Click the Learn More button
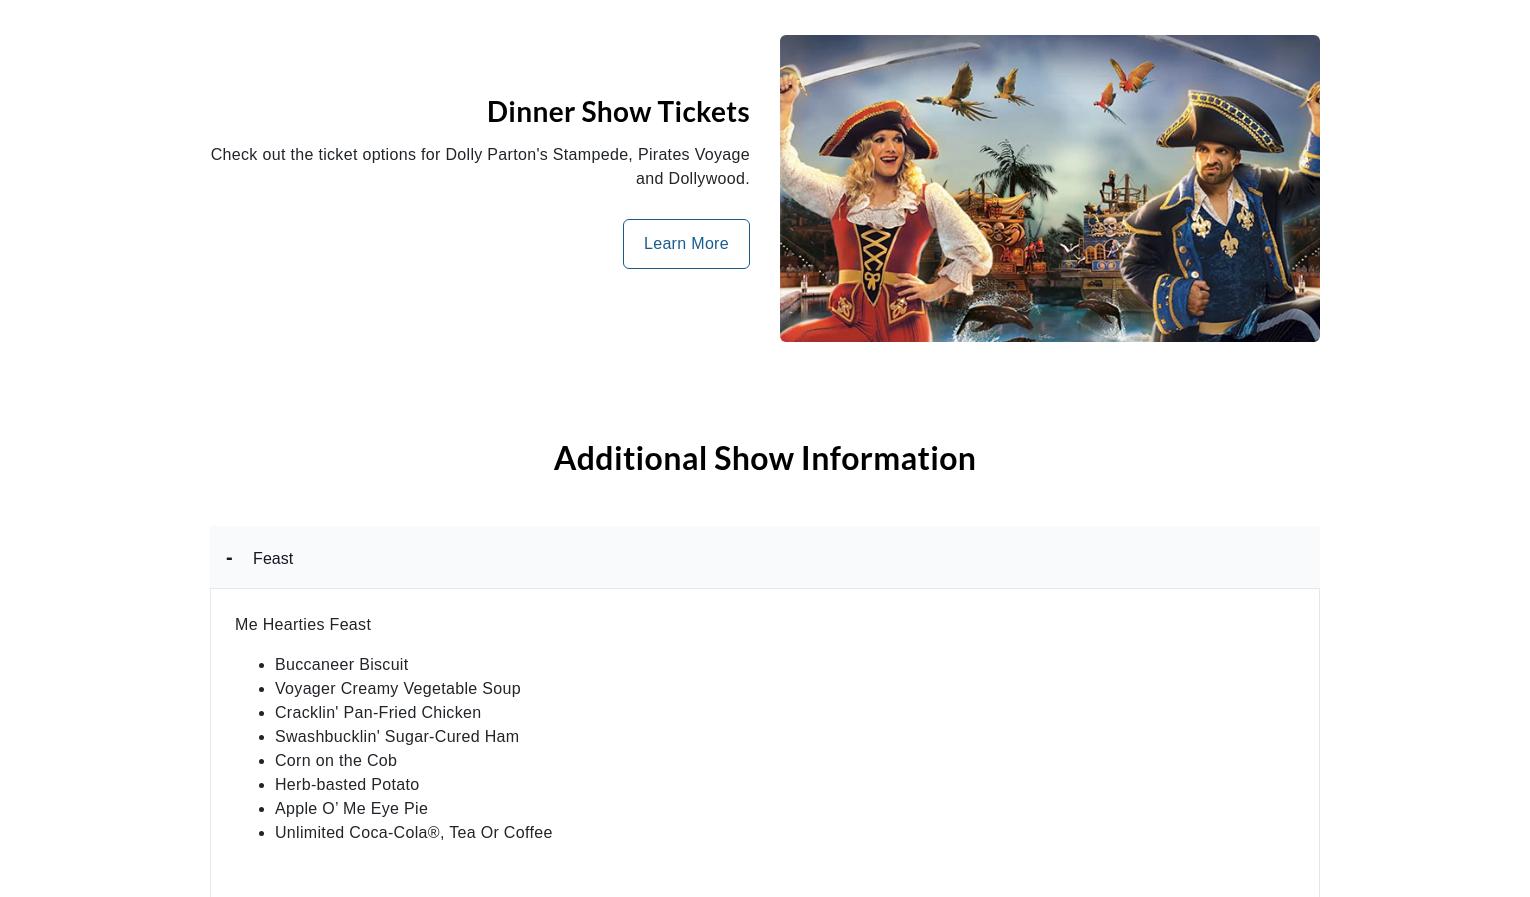 pos(685,244)
